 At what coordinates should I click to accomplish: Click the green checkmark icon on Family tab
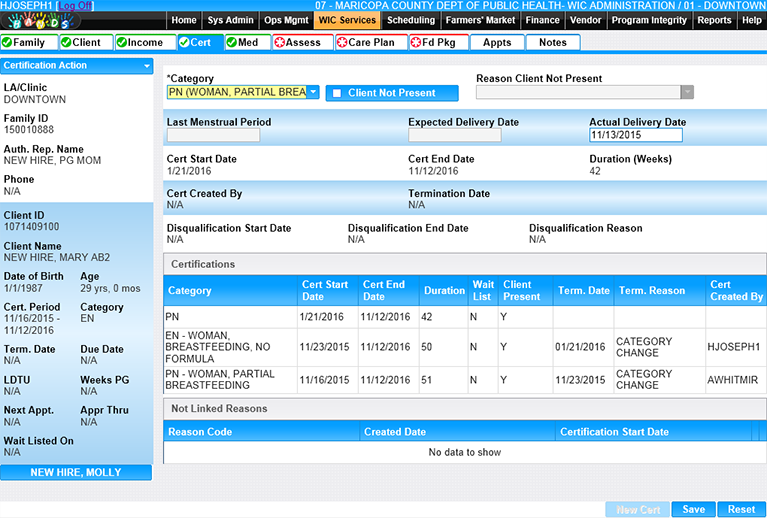coord(8,43)
